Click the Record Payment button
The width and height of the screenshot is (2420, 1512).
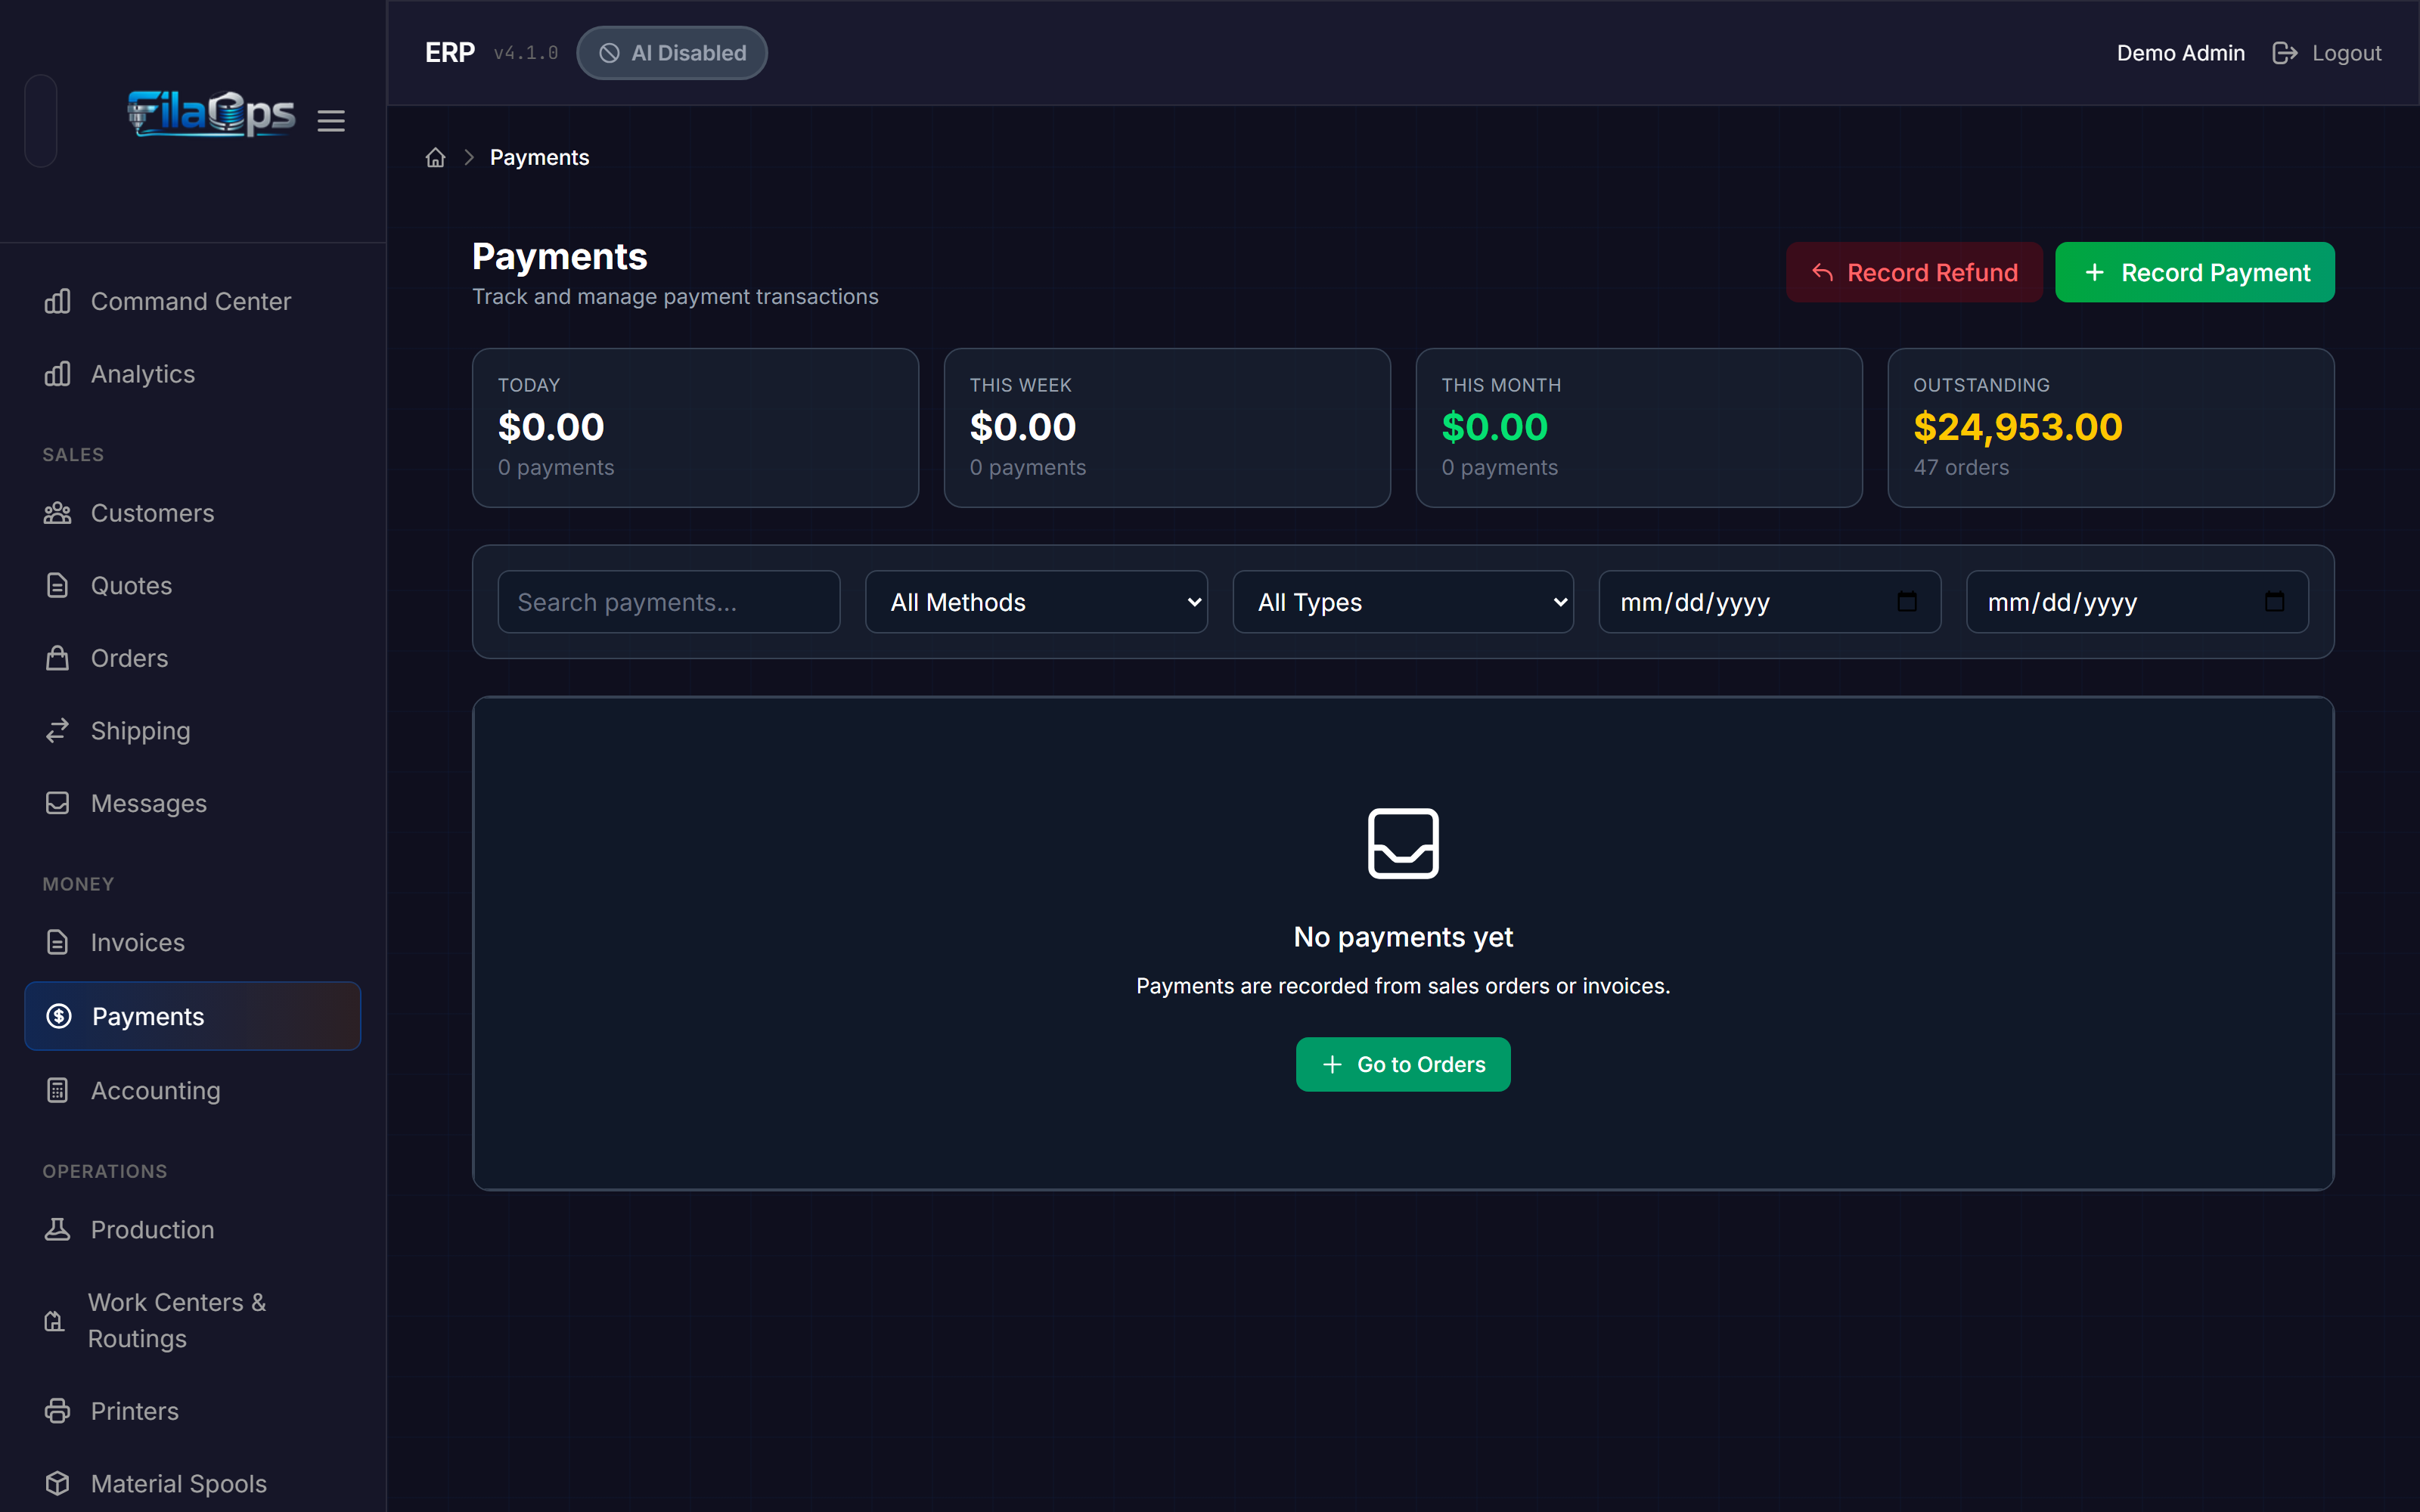(x=2195, y=272)
